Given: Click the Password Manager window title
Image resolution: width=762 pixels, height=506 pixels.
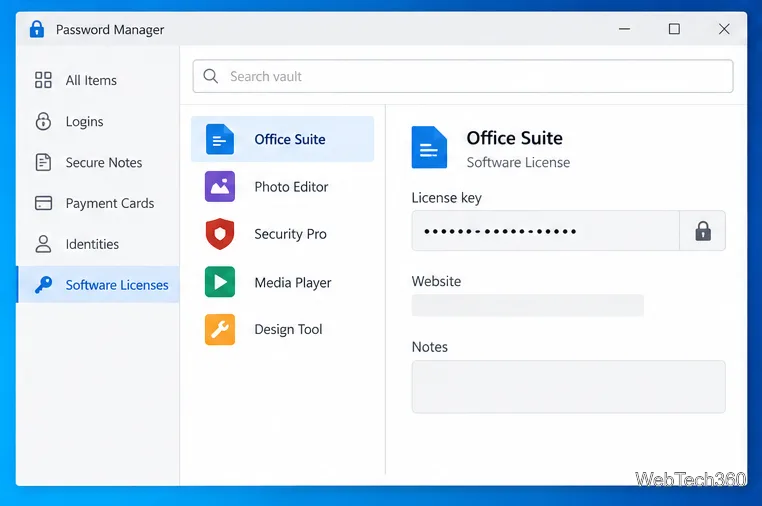Looking at the screenshot, I should pyautogui.click(x=110, y=30).
